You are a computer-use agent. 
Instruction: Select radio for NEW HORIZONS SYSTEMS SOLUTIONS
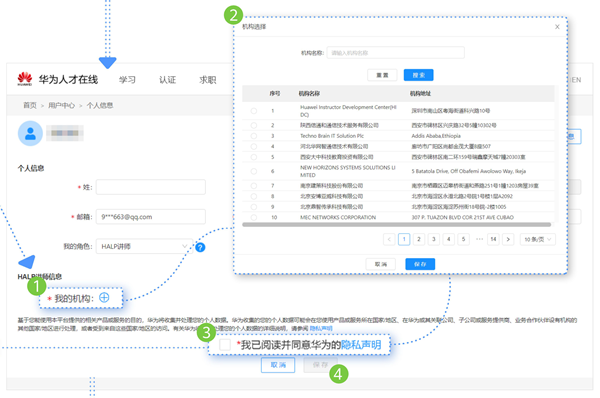(254, 171)
